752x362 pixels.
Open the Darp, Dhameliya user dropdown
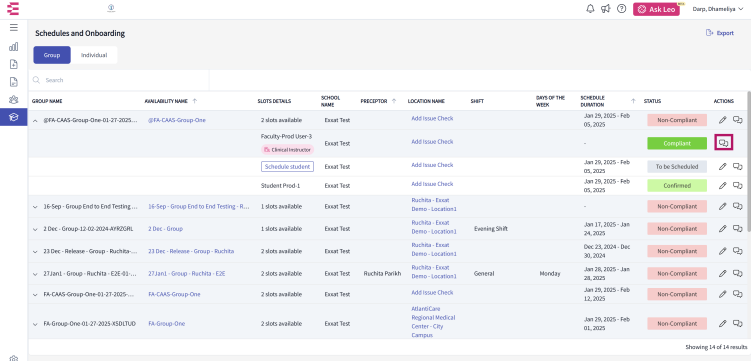pyautogui.click(x=718, y=9)
